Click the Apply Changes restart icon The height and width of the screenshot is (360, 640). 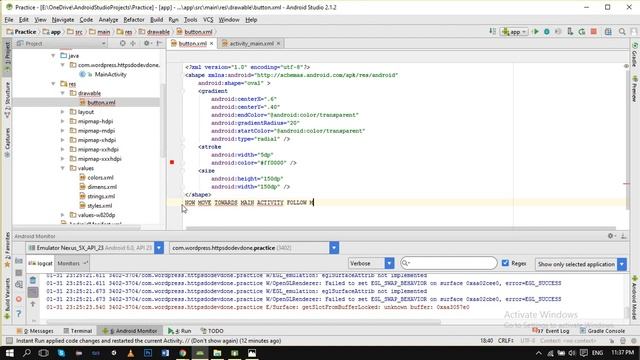pyautogui.click(x=582, y=31)
